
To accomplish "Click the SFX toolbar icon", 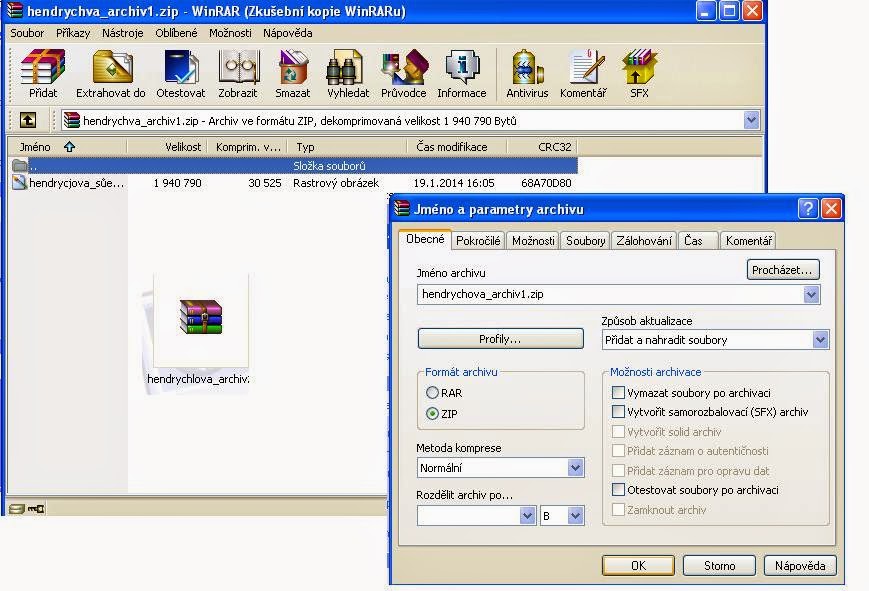I will click(x=639, y=74).
